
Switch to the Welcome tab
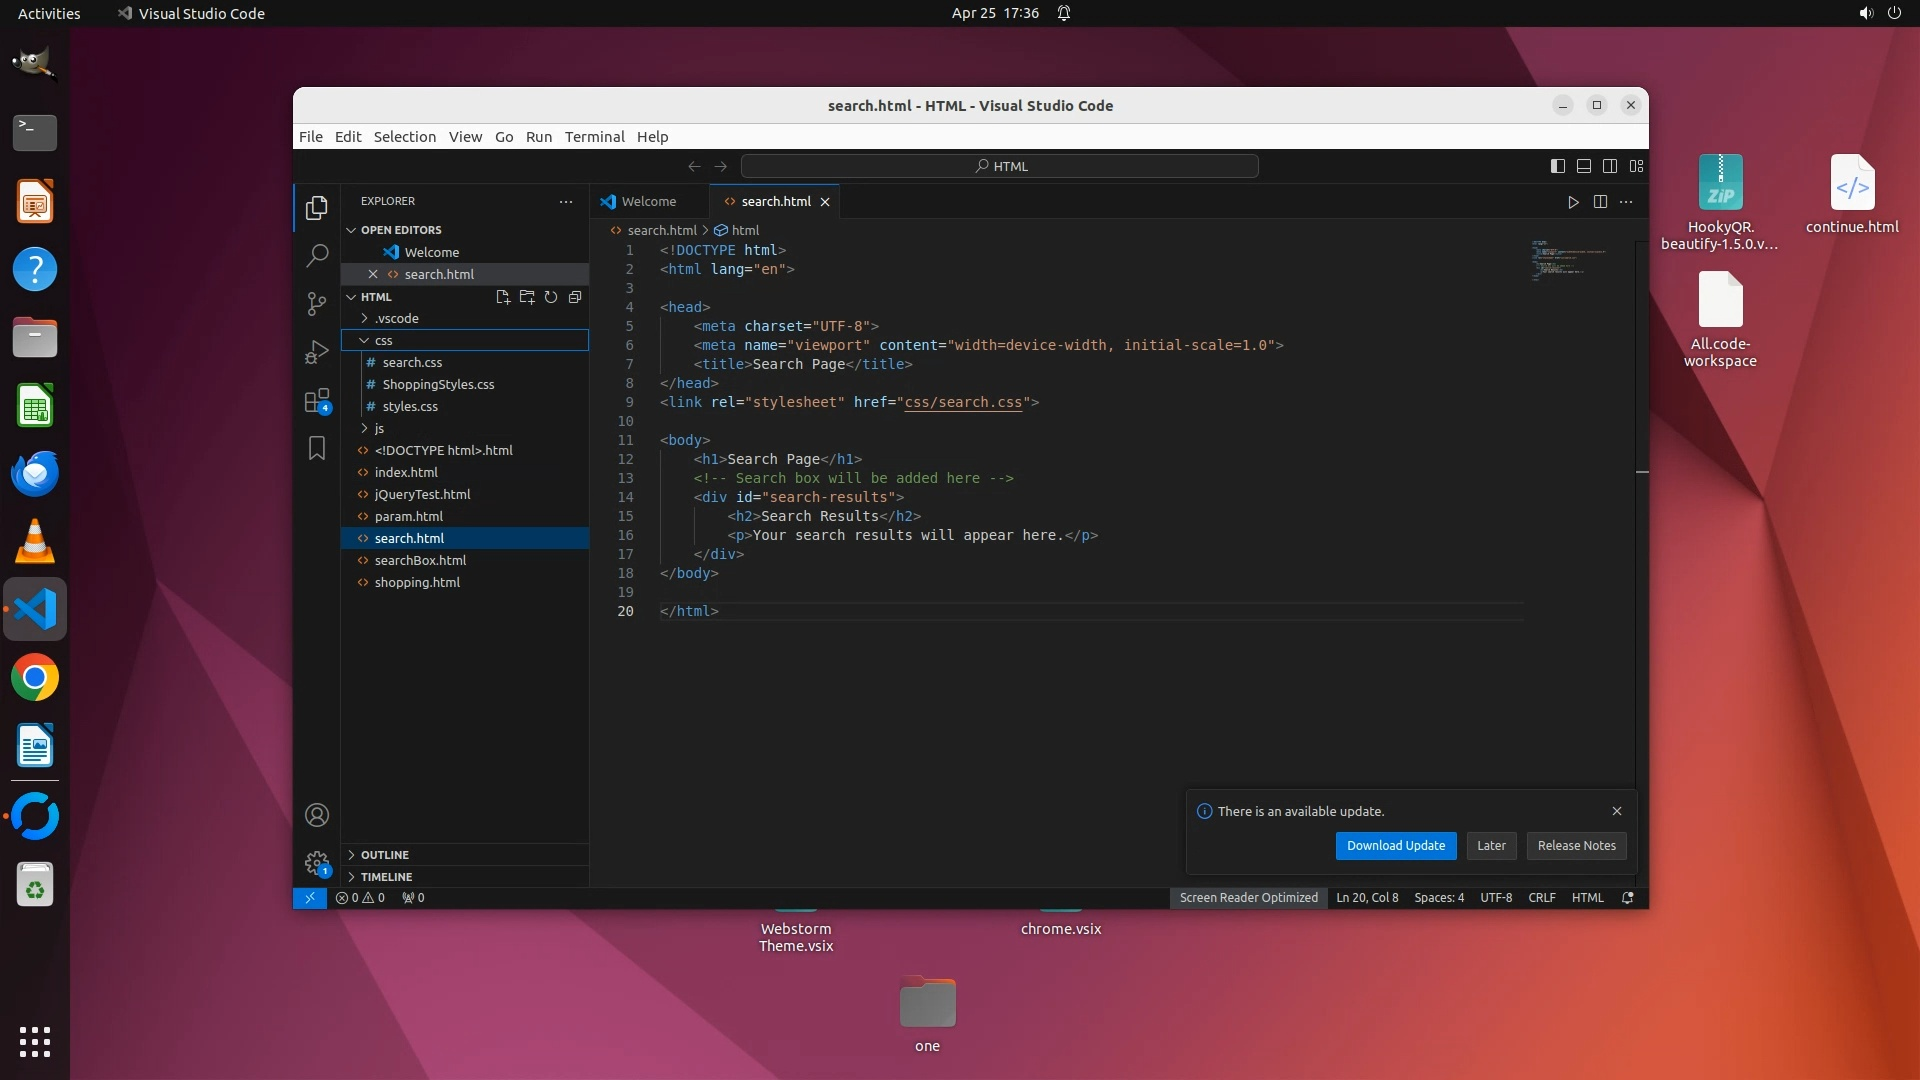[648, 202]
